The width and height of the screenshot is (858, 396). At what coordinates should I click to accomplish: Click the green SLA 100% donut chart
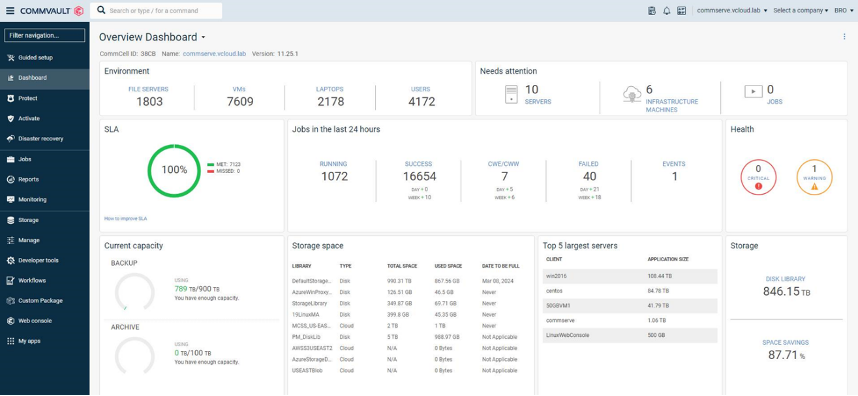(x=175, y=170)
